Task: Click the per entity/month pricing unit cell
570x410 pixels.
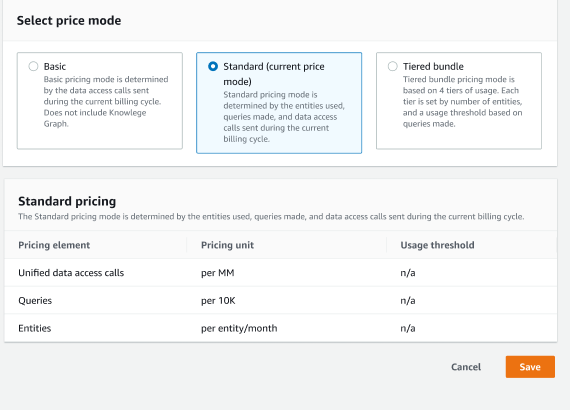Action: pos(239,328)
